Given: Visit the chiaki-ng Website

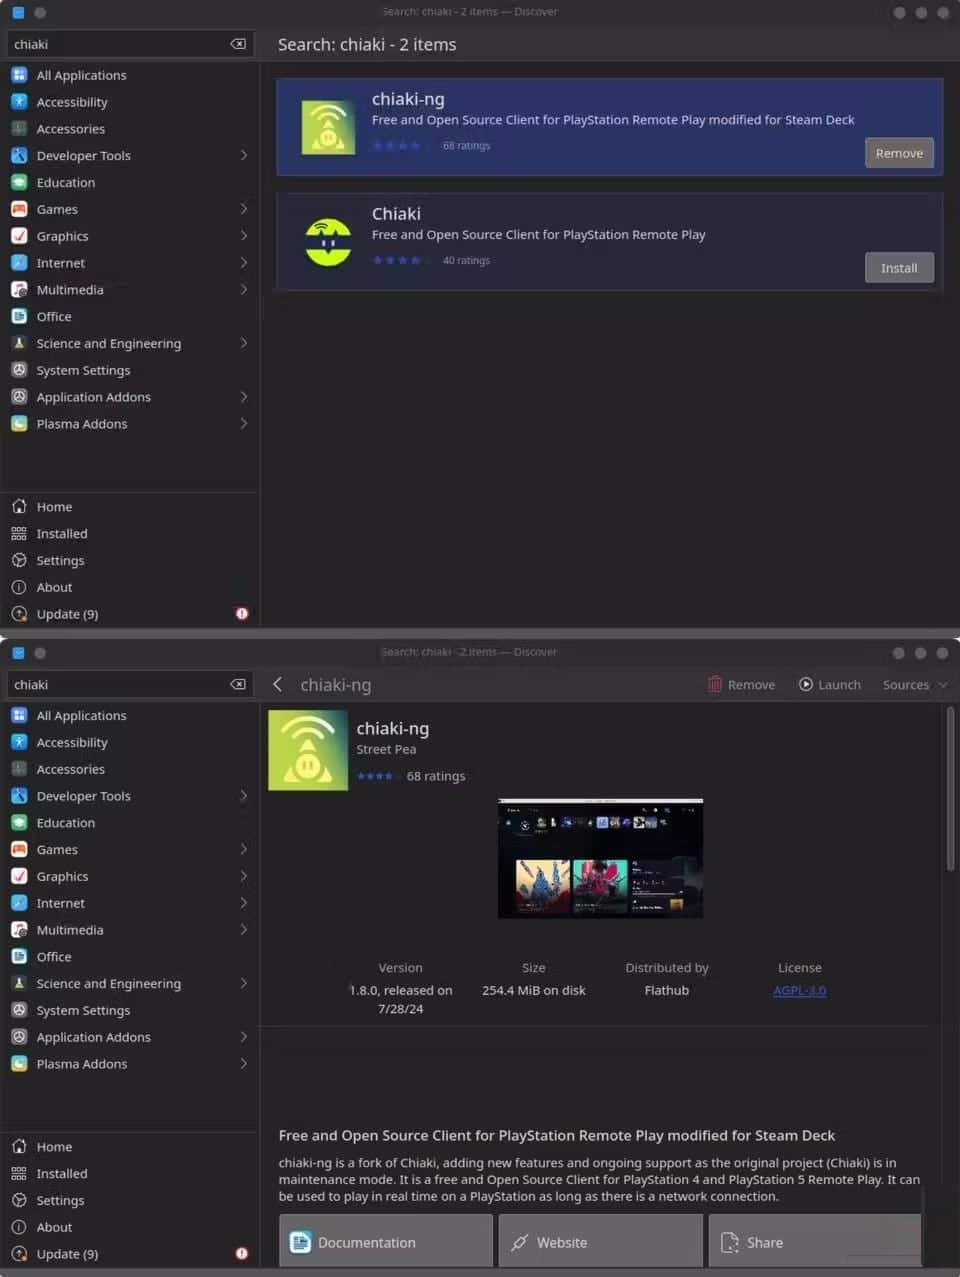Looking at the screenshot, I should coord(599,1242).
